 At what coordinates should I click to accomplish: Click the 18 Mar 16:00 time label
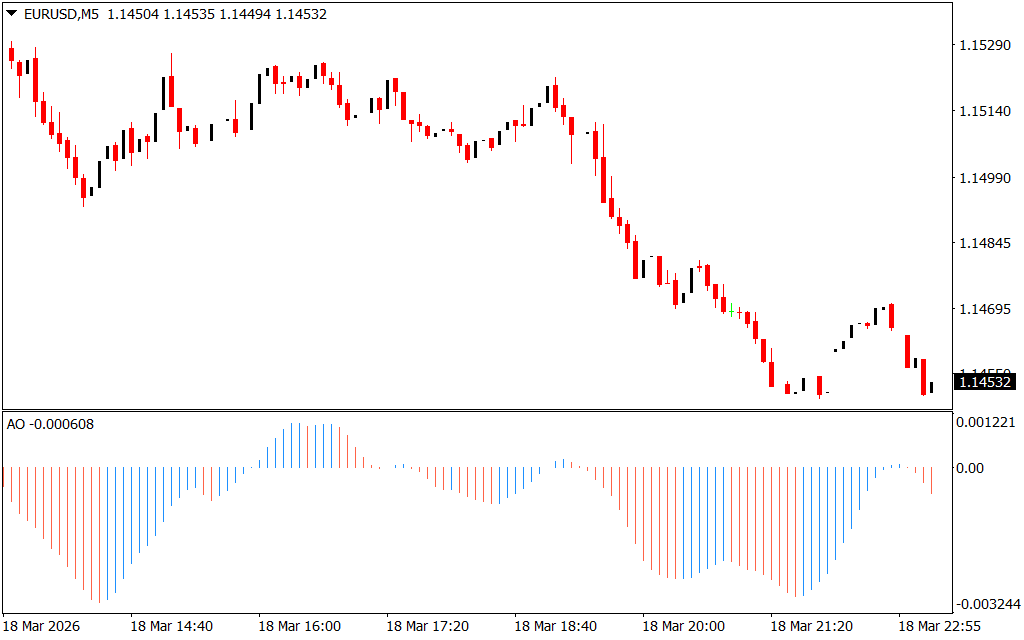click(299, 626)
